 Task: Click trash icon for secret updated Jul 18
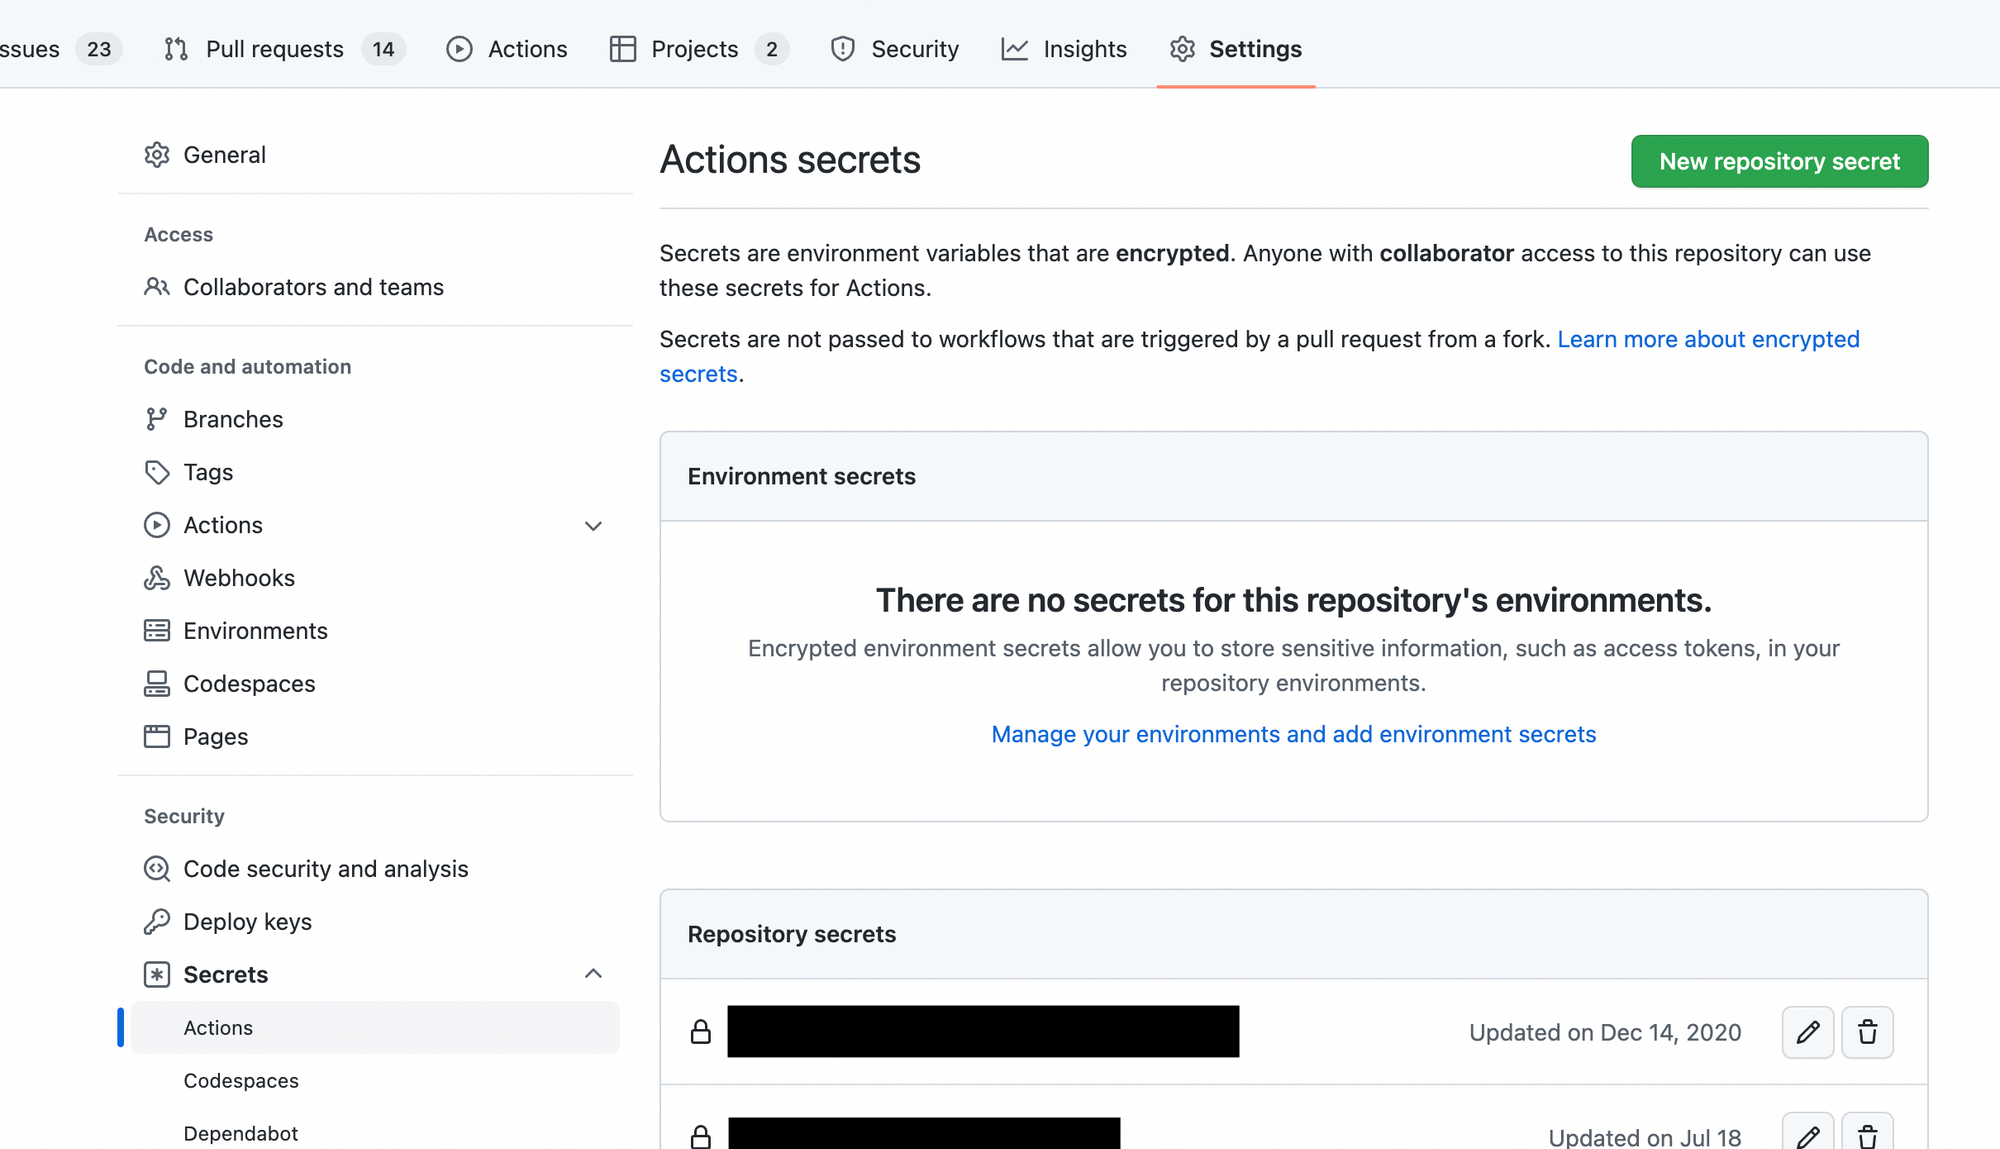[1867, 1135]
